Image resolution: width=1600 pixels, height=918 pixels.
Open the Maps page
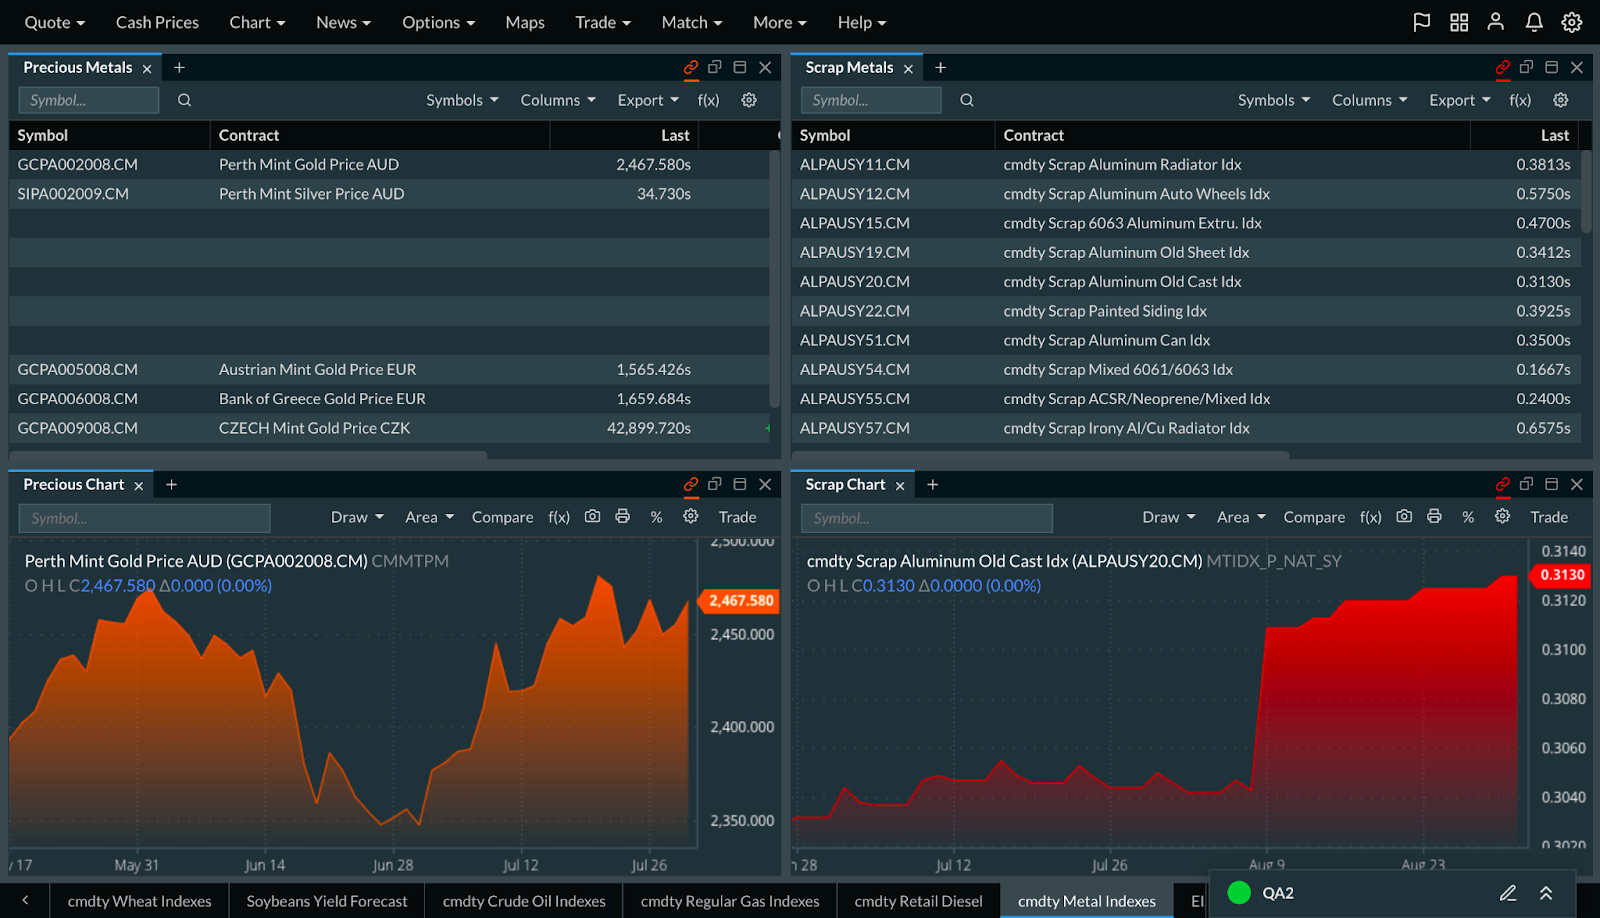click(x=525, y=22)
